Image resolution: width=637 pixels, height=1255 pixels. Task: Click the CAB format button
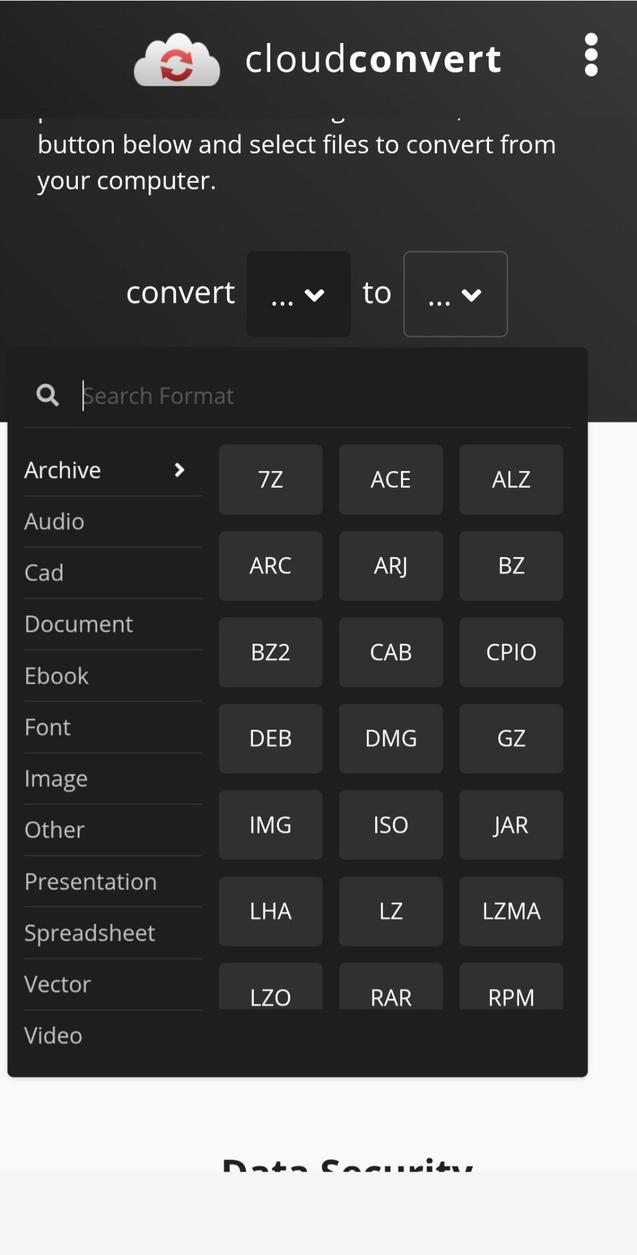pos(390,651)
